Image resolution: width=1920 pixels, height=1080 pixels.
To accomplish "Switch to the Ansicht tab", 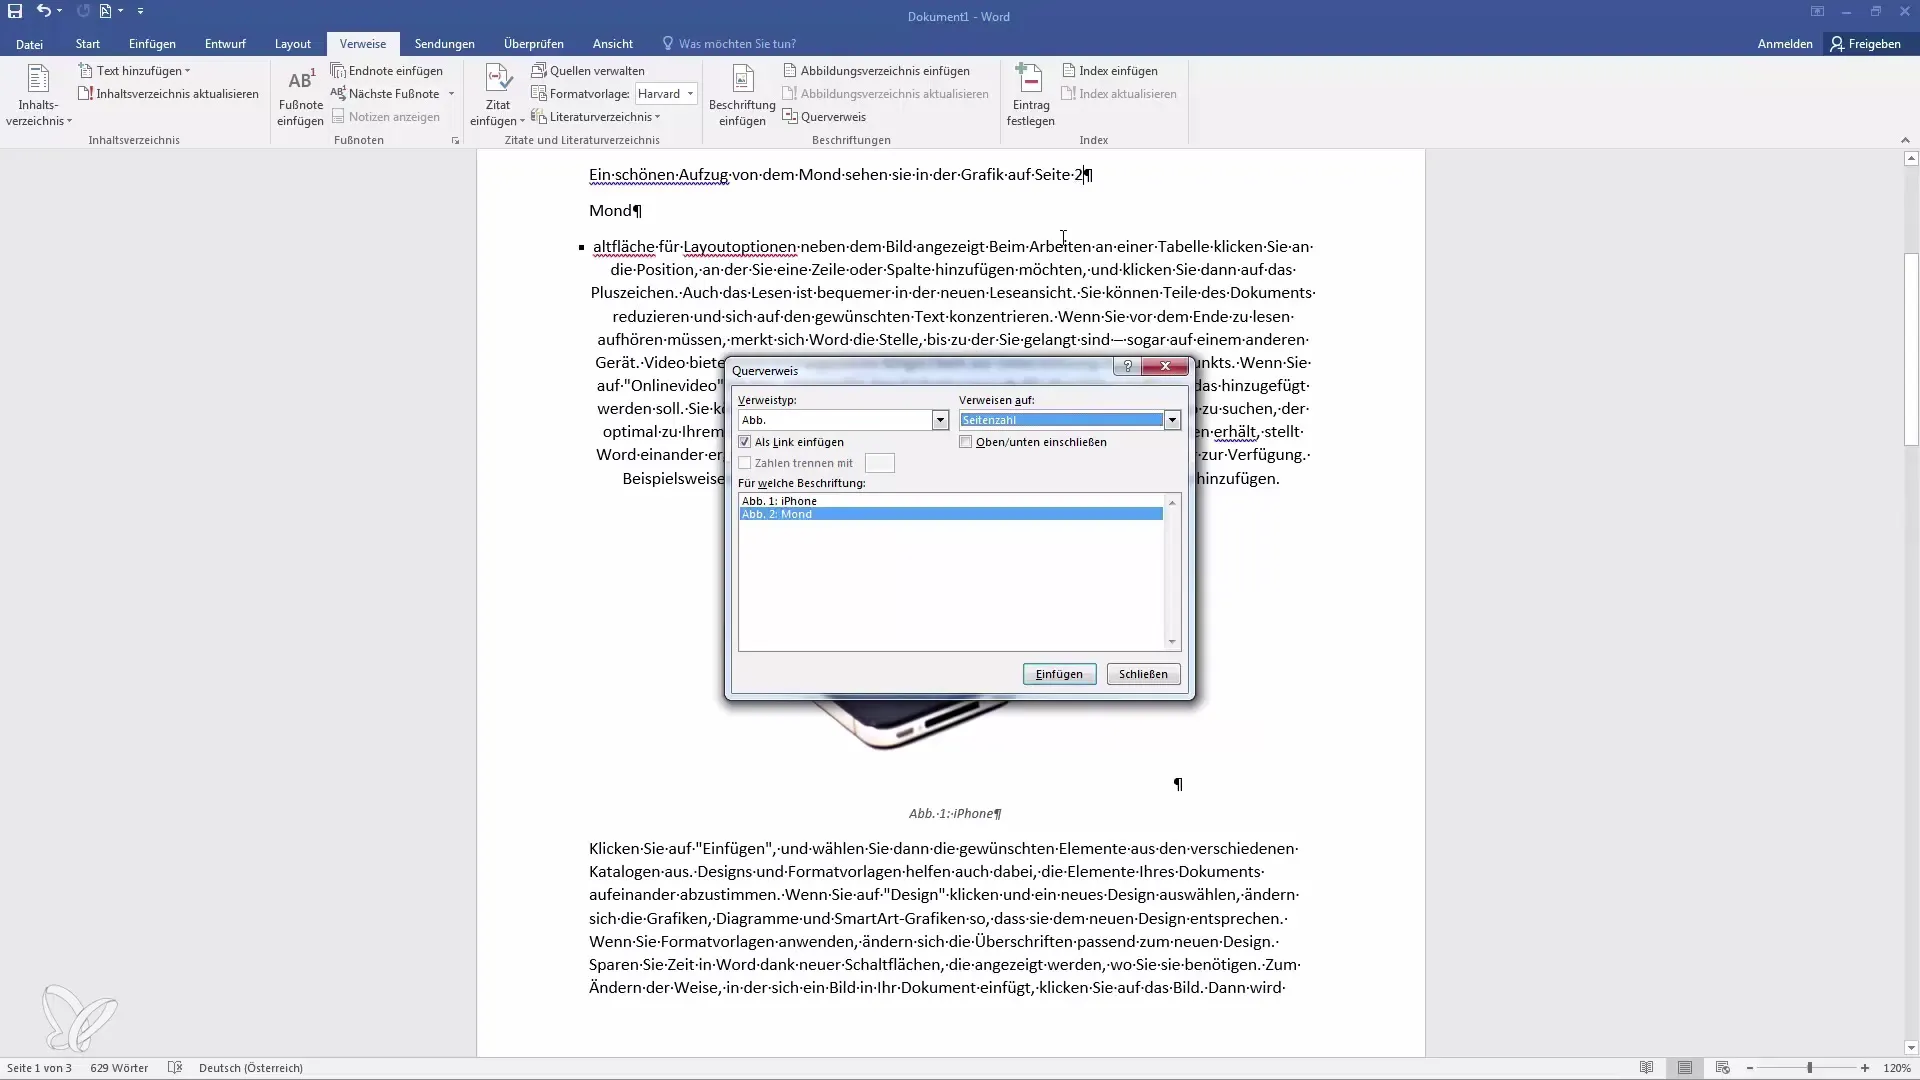I will coord(612,44).
